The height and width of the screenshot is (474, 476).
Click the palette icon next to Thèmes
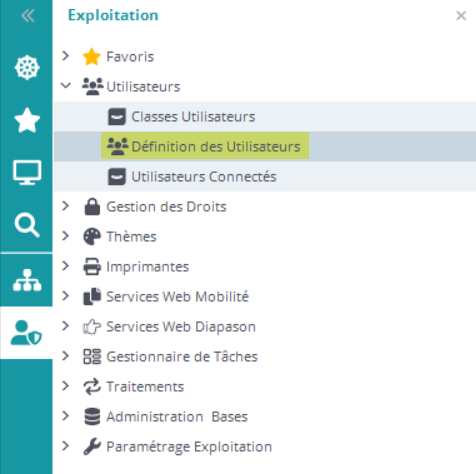pos(92,237)
